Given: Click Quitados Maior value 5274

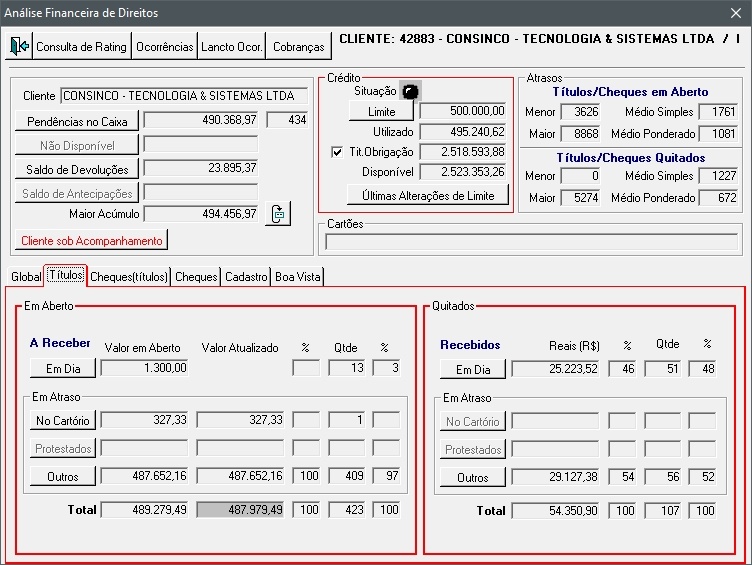Looking at the screenshot, I should [580, 198].
